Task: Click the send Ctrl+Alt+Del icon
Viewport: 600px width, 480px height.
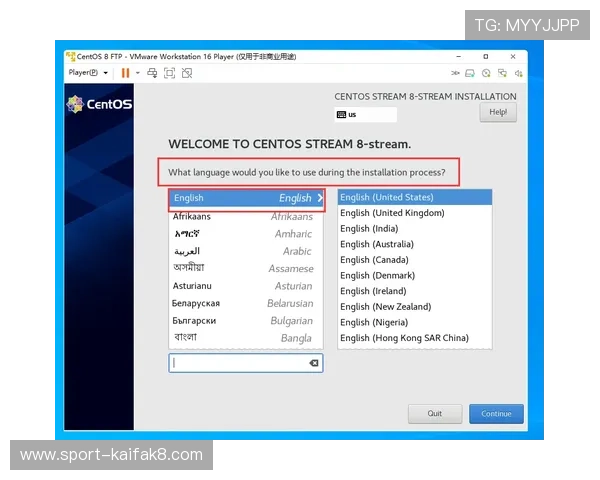Action: [x=152, y=73]
